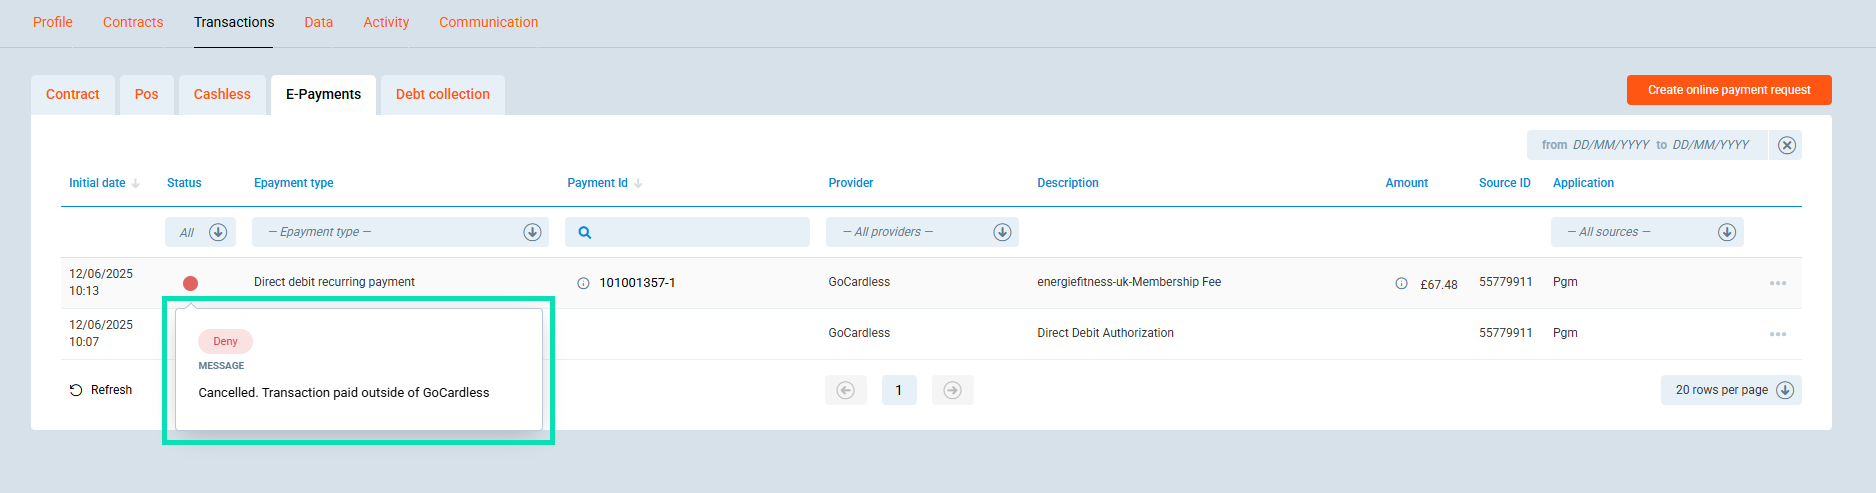Screen dimensions: 1876x493
Task: Change the 20 rows per page setting
Action: tap(1730, 390)
